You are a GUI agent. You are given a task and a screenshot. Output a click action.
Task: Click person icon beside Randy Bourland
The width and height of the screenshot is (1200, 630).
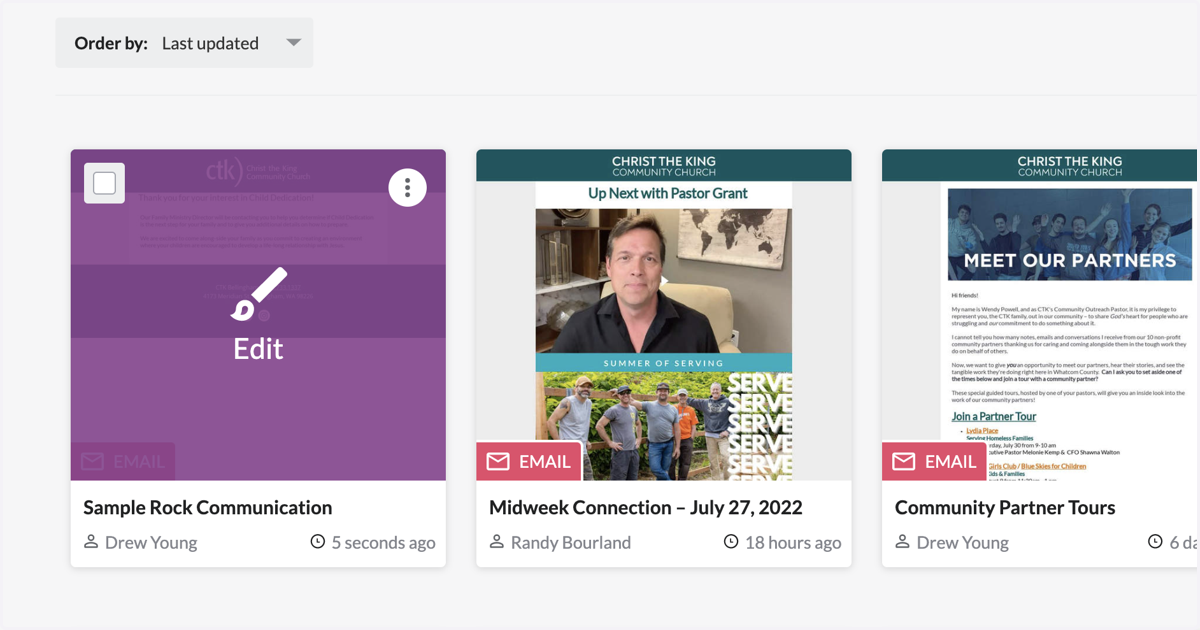[497, 542]
